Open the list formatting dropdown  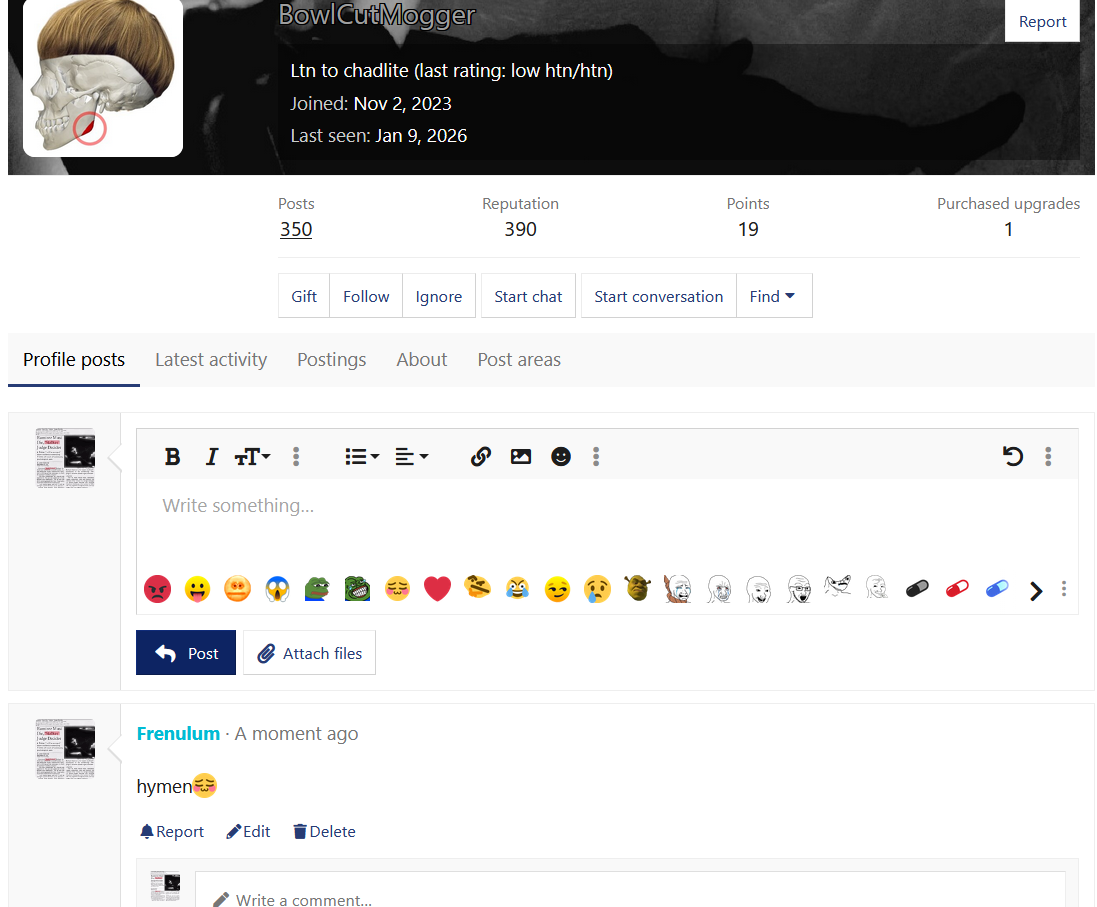coord(361,456)
